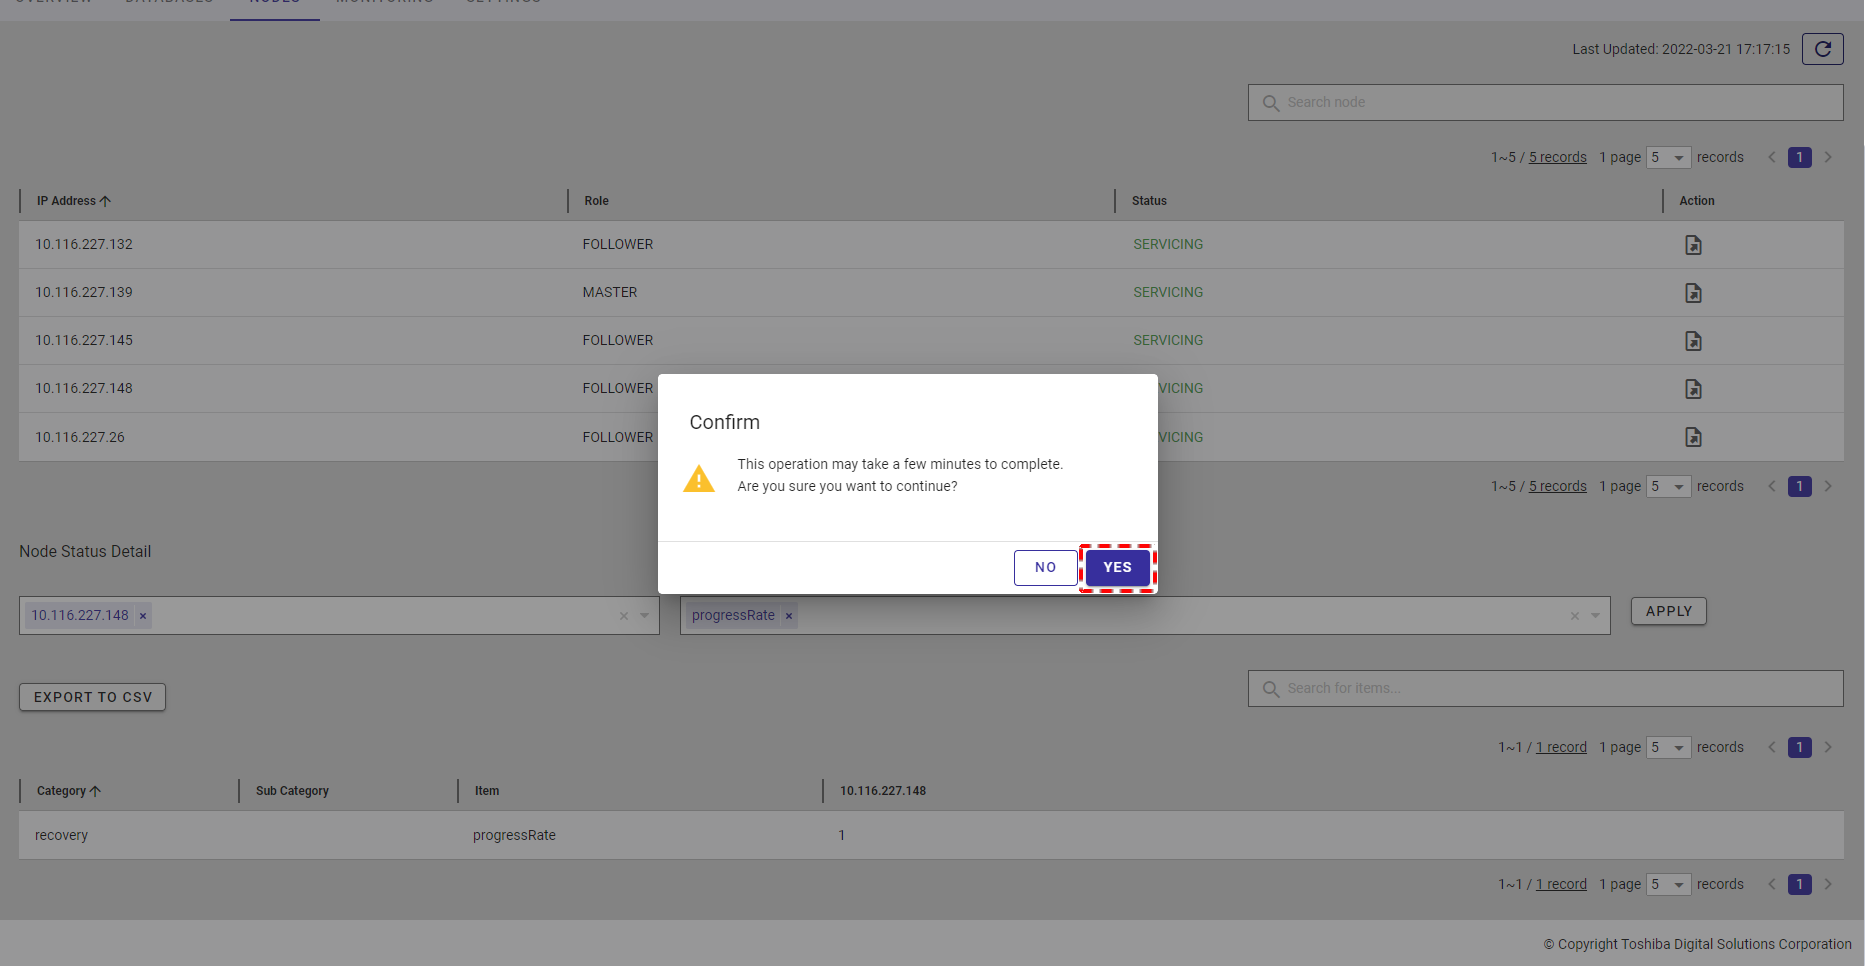
Task: Click the '5 records' link above node table
Action: (1557, 158)
